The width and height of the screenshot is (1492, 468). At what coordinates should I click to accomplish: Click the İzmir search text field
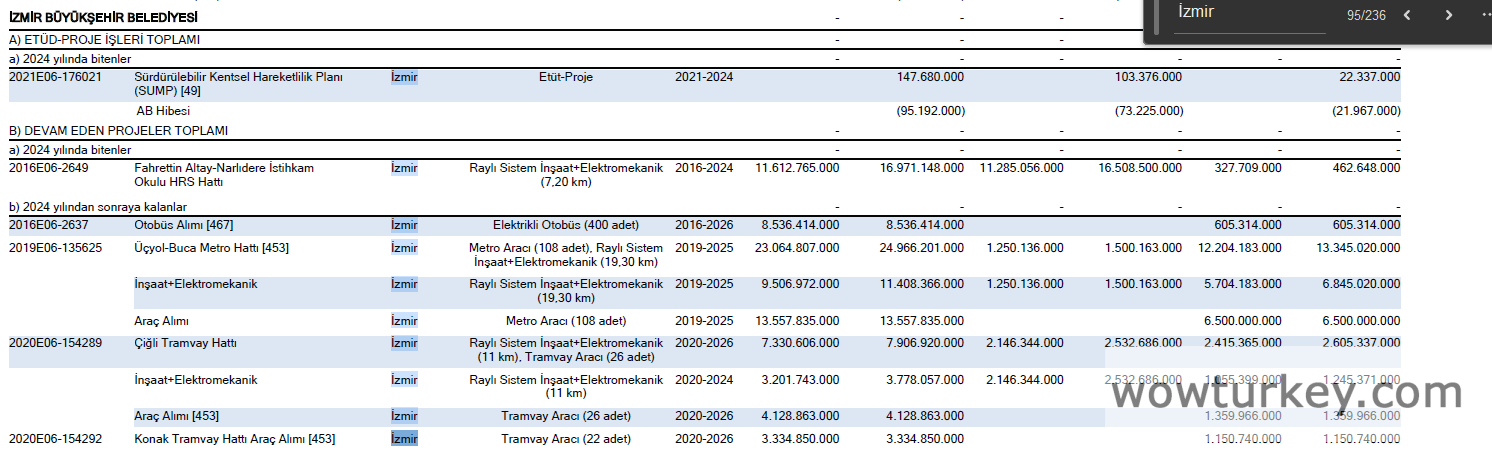(x=1249, y=14)
